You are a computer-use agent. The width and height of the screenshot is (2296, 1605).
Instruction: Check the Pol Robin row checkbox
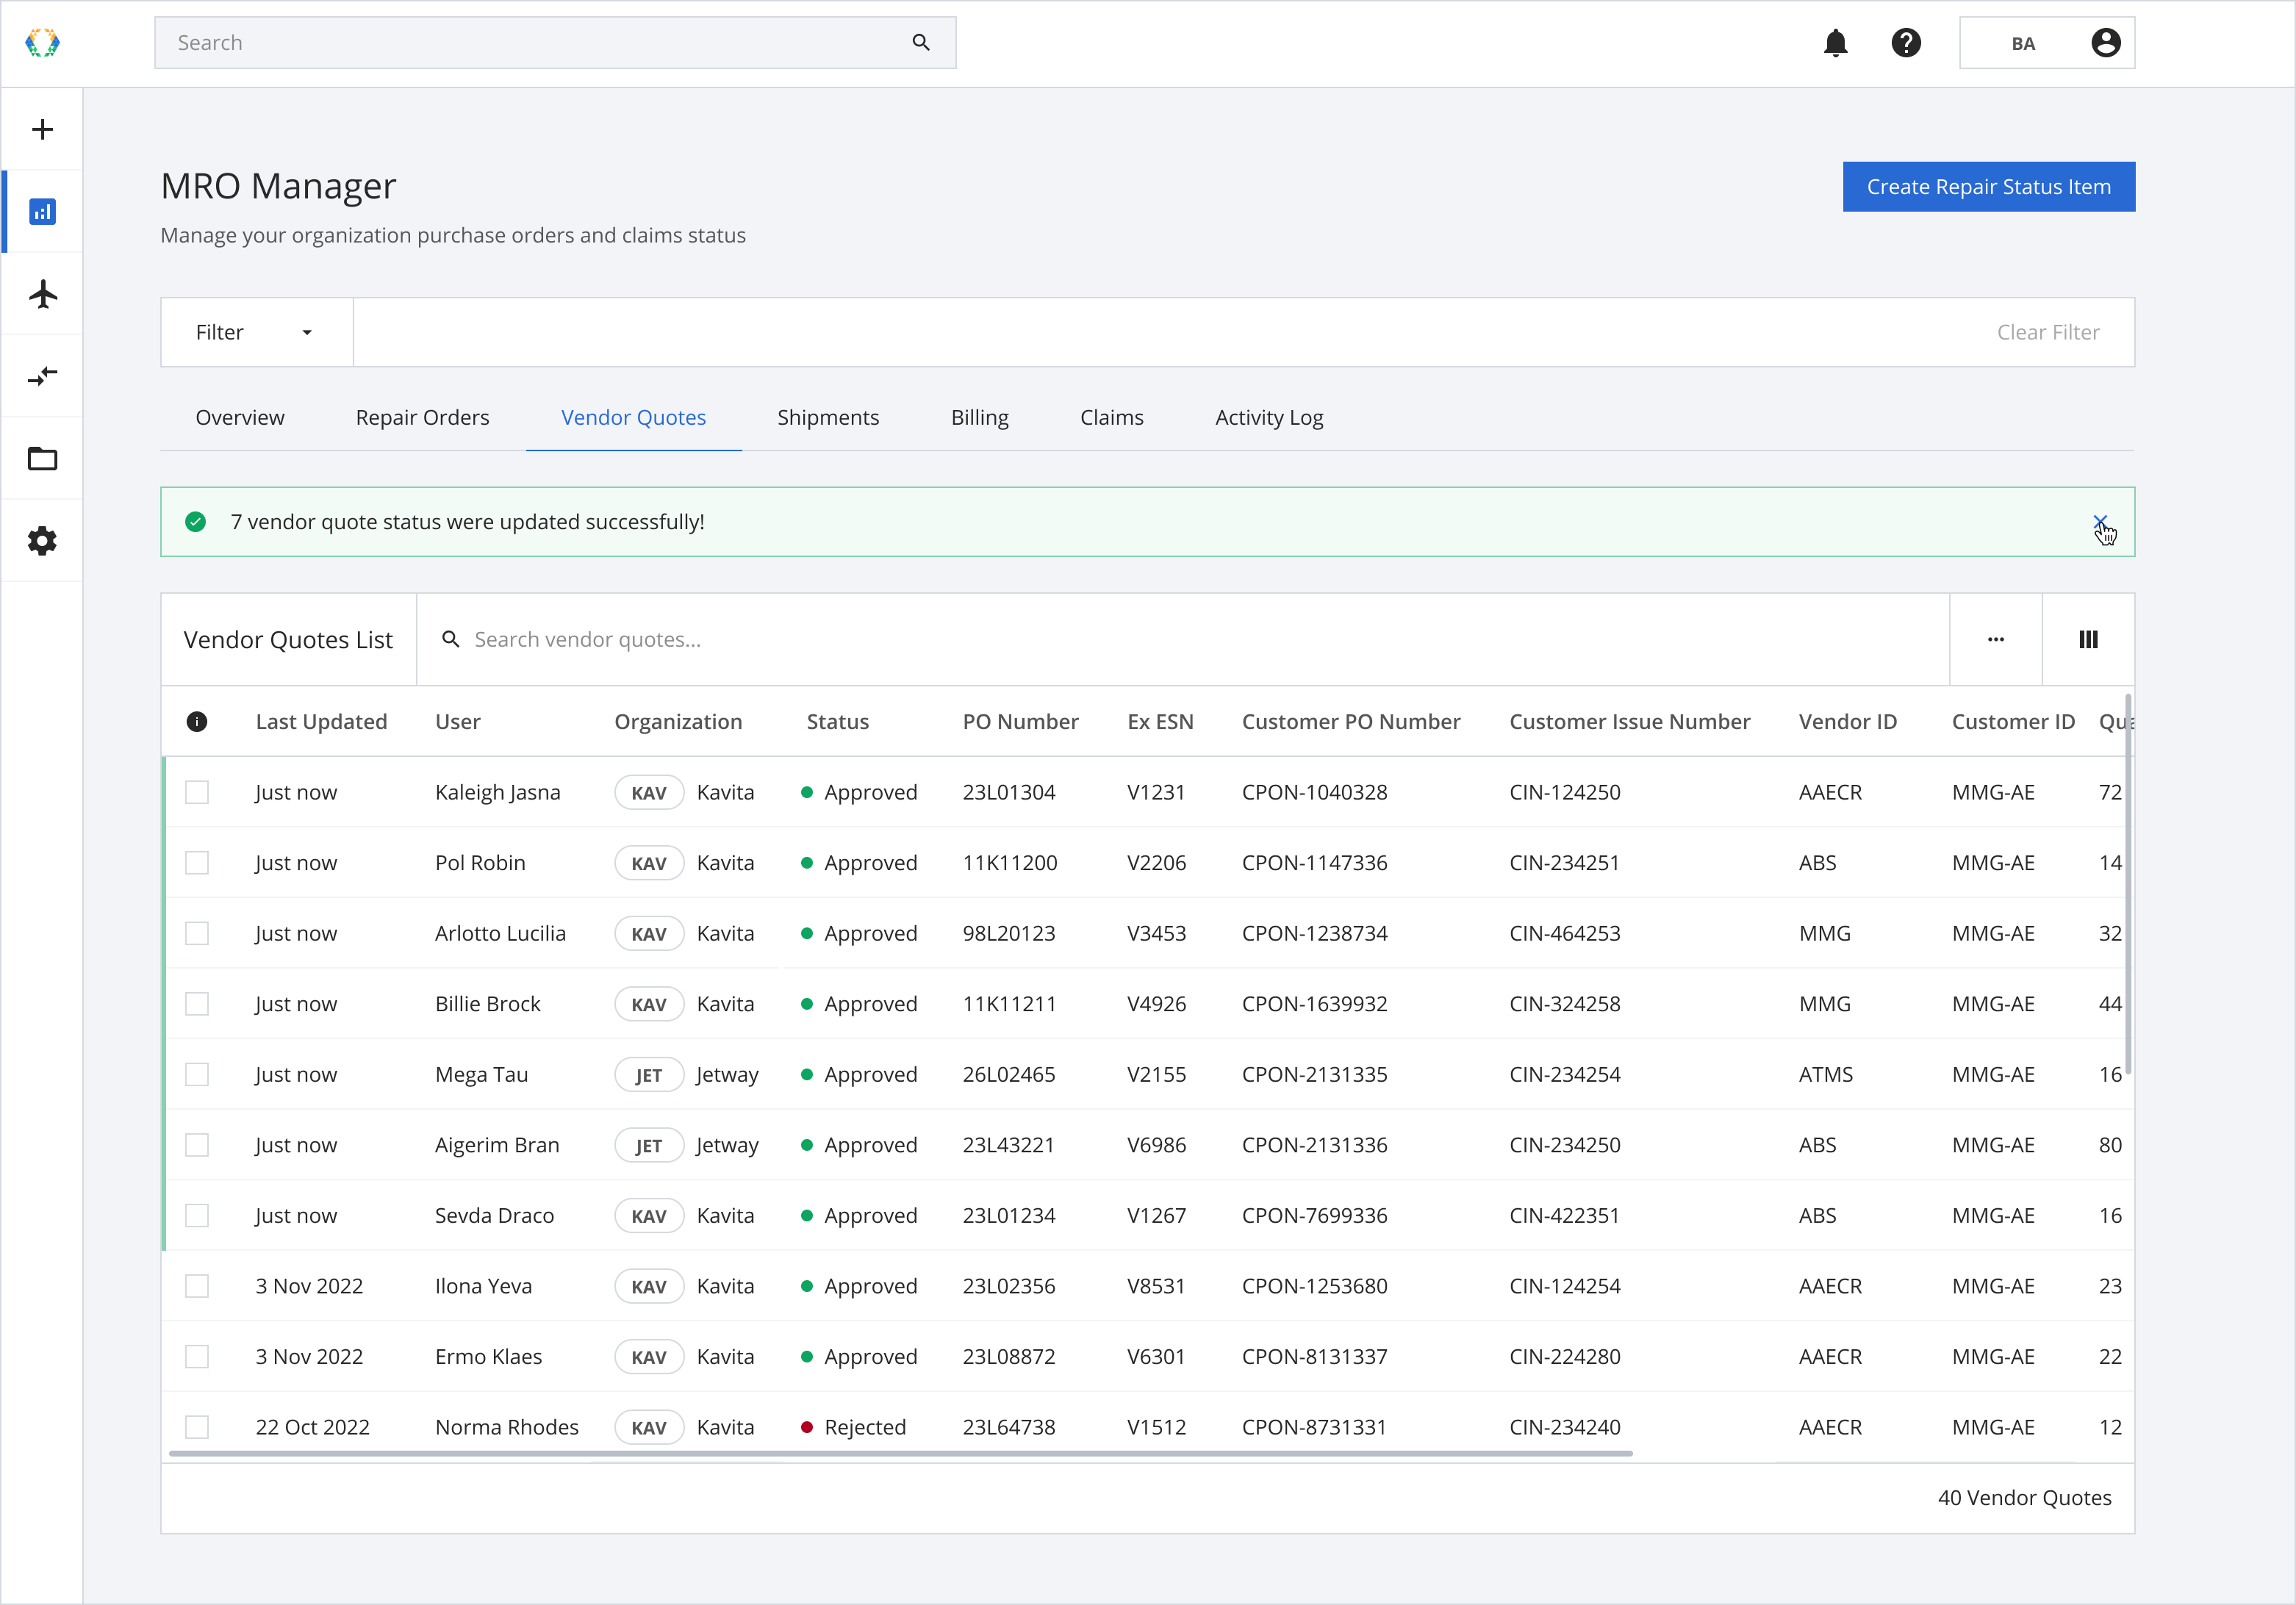click(197, 863)
